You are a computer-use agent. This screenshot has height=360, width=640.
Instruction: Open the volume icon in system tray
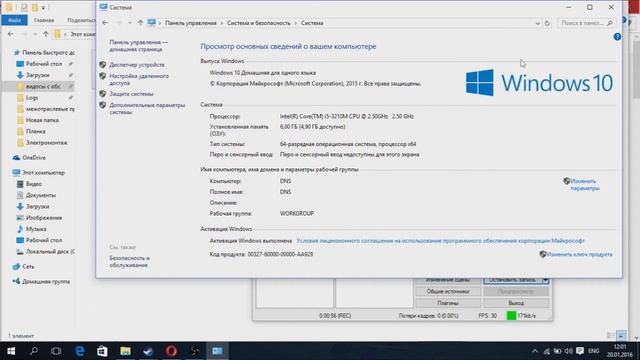pyautogui.click(x=568, y=351)
